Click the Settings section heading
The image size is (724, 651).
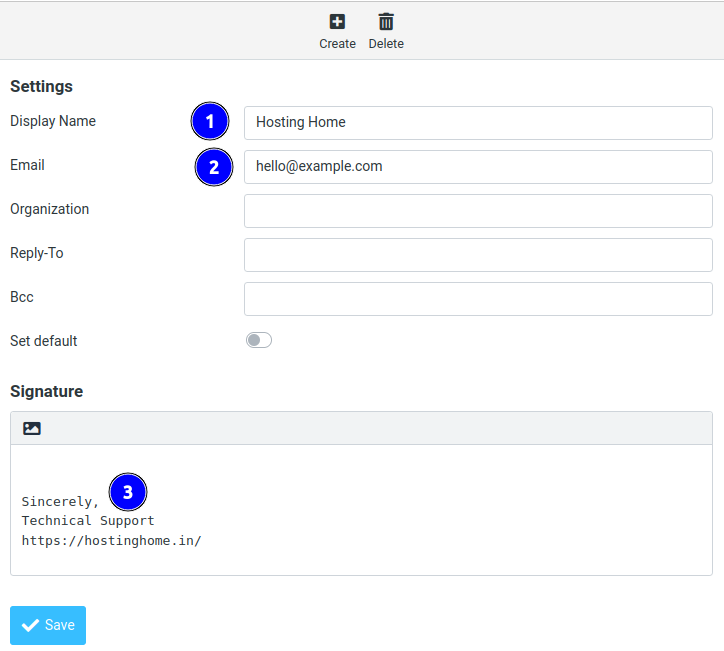(41, 87)
